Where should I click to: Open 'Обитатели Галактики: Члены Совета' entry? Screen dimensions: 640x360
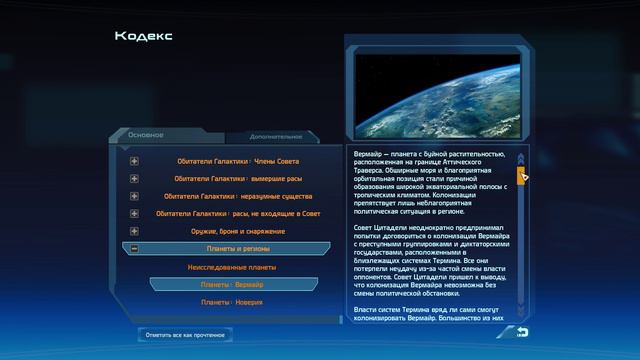click(x=238, y=161)
